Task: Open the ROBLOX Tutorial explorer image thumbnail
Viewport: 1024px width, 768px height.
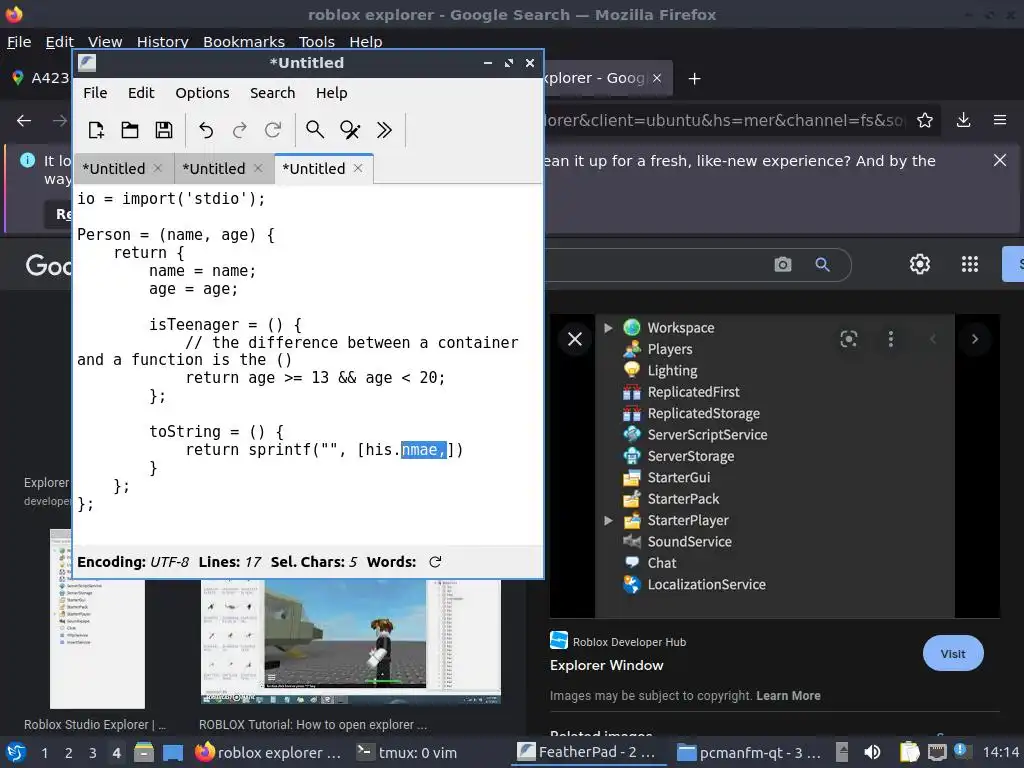Action: point(351,641)
